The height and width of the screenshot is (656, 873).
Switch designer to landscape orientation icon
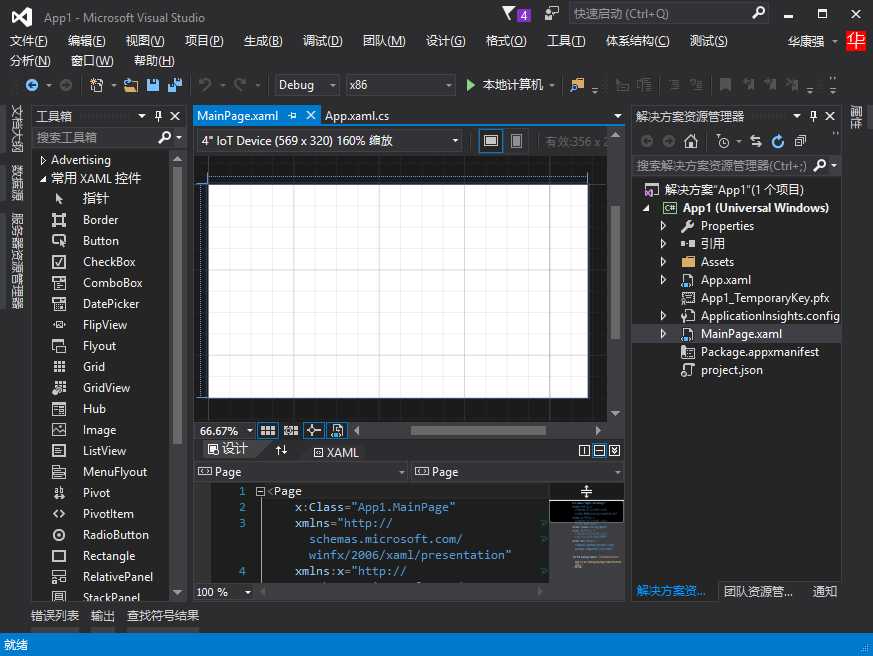[491, 141]
